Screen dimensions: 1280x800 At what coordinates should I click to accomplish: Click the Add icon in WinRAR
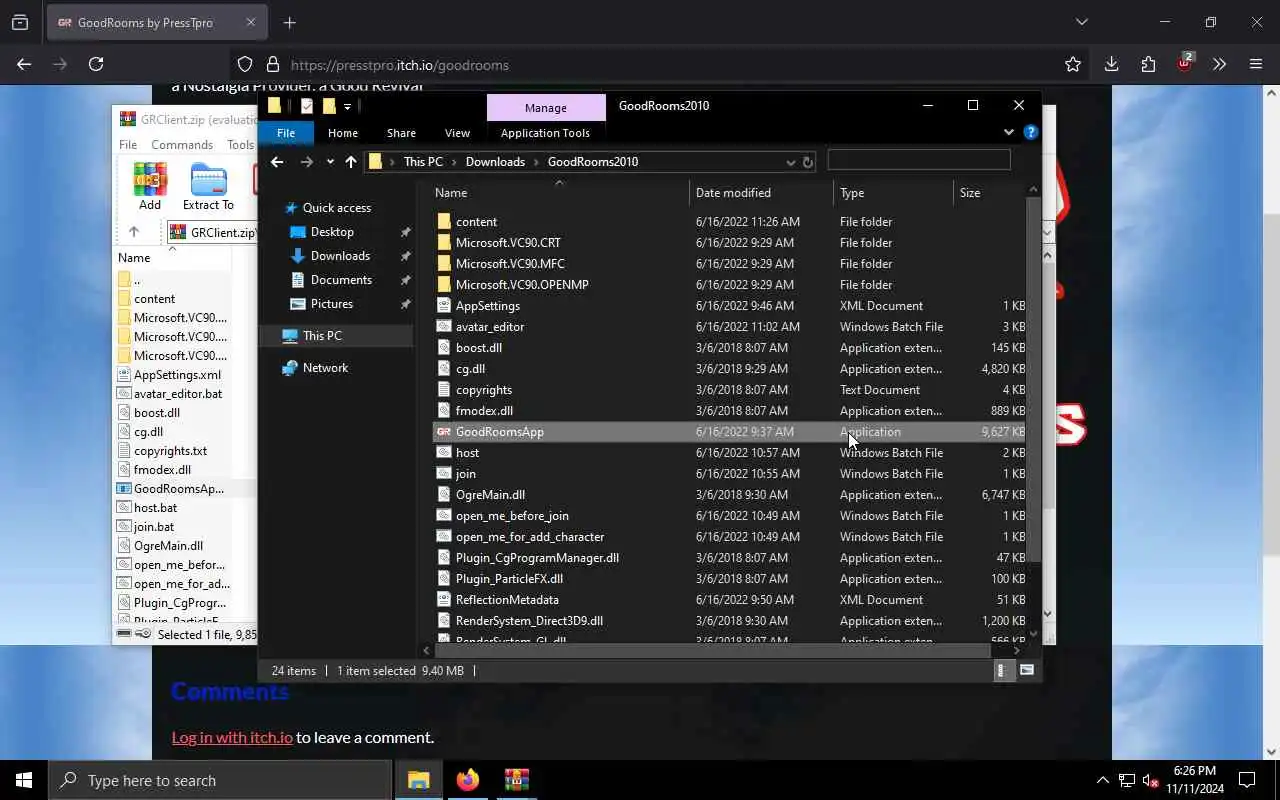(150, 180)
